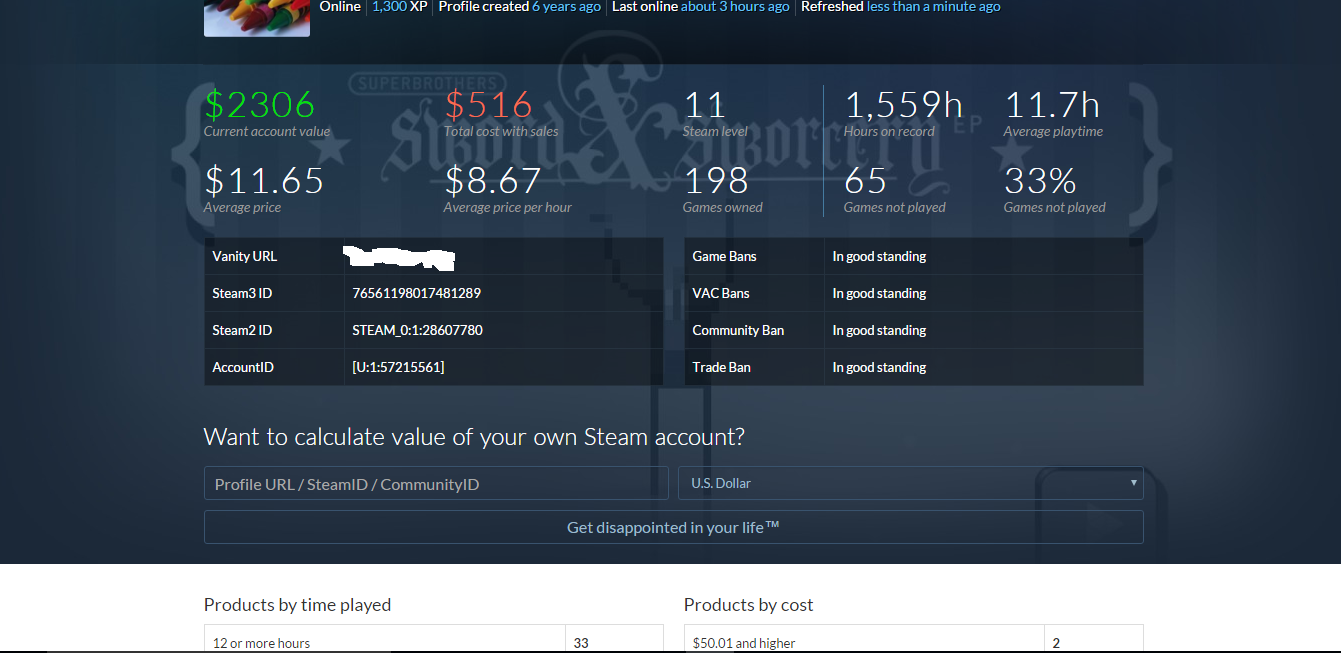Select the Steam3 ID 76561198017481289

(x=417, y=293)
